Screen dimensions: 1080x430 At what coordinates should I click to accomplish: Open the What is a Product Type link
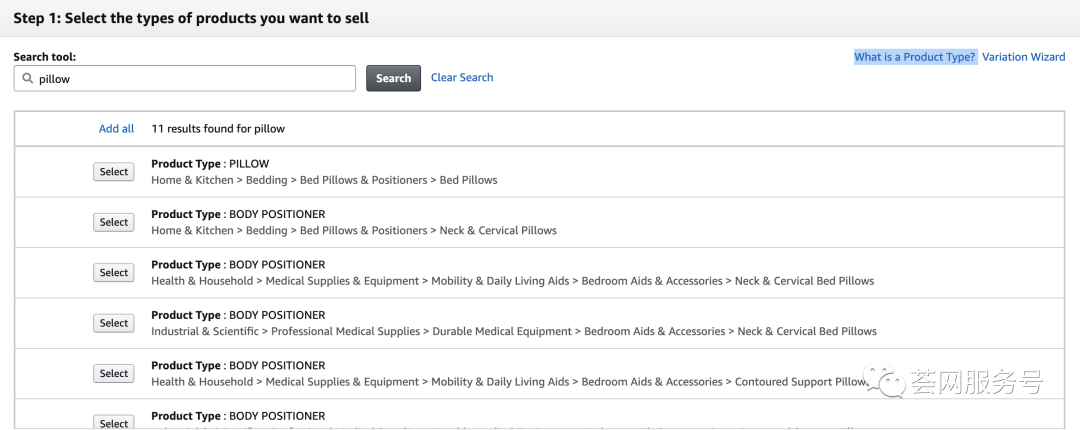click(914, 57)
